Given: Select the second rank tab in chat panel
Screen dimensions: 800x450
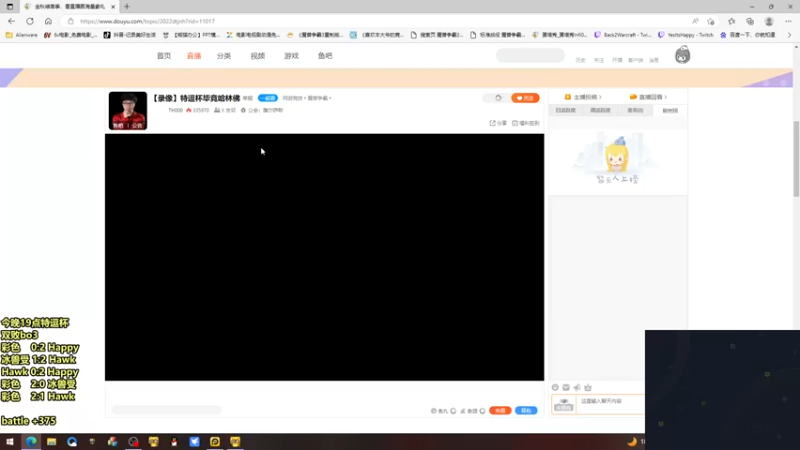Looking at the screenshot, I should [x=601, y=110].
